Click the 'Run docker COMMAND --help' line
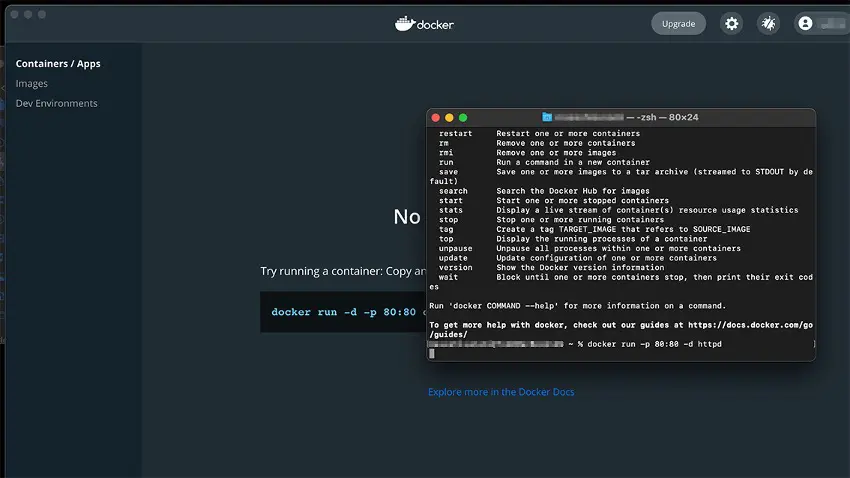 (577, 306)
